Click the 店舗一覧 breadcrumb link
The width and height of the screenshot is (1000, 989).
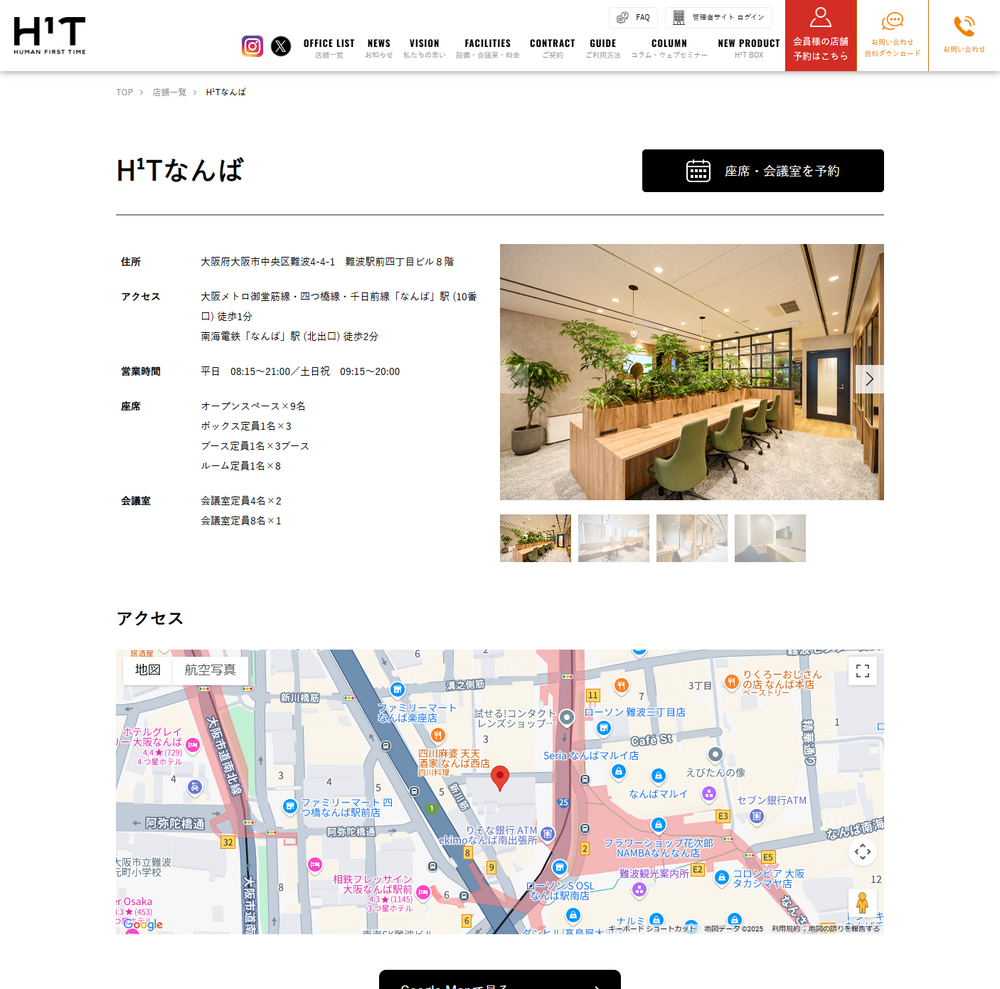coord(169,92)
